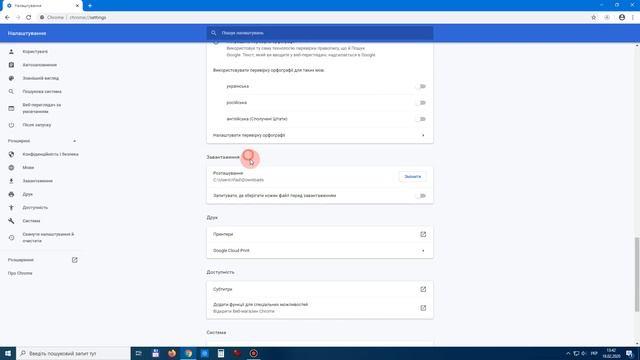
Task: Click the Мови globe icon
Action: point(11,168)
